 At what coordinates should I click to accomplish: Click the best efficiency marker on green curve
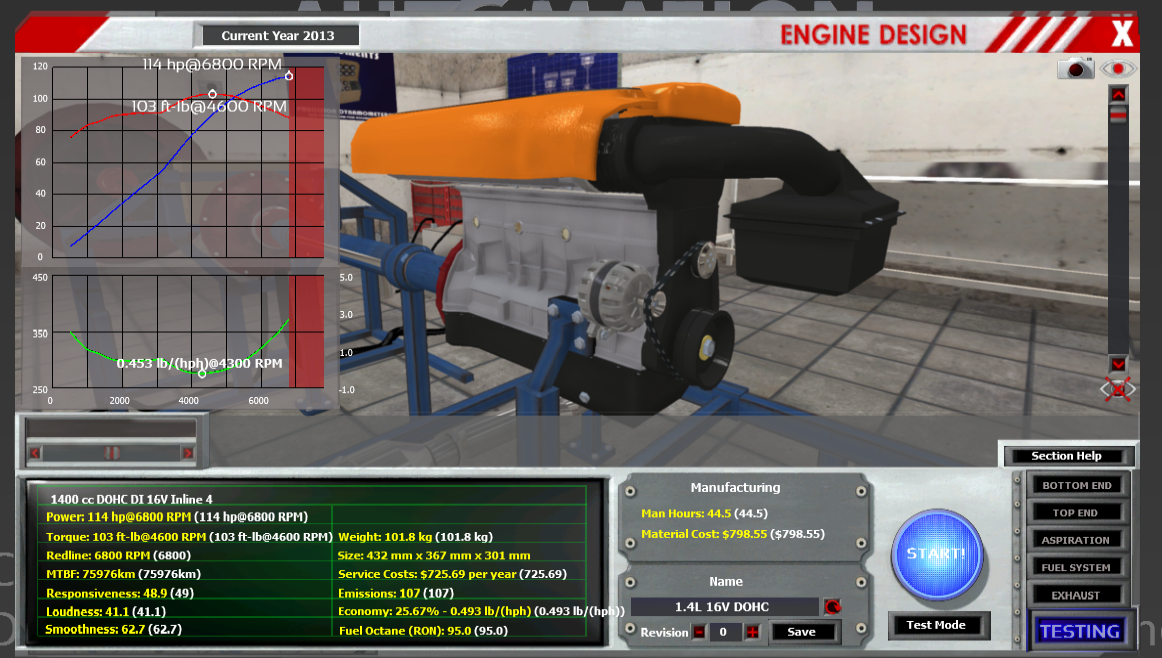pyautogui.click(x=202, y=373)
